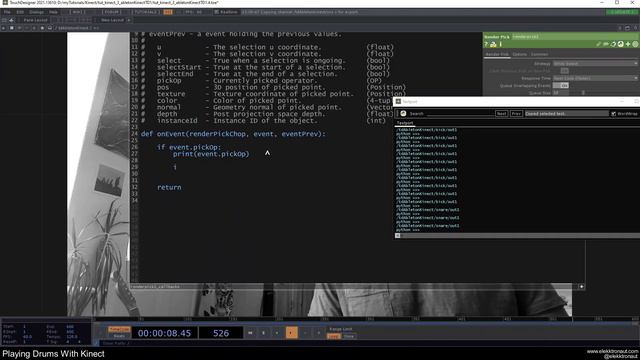
Task: Click the plus custom parameters icon
Action: 628,44
